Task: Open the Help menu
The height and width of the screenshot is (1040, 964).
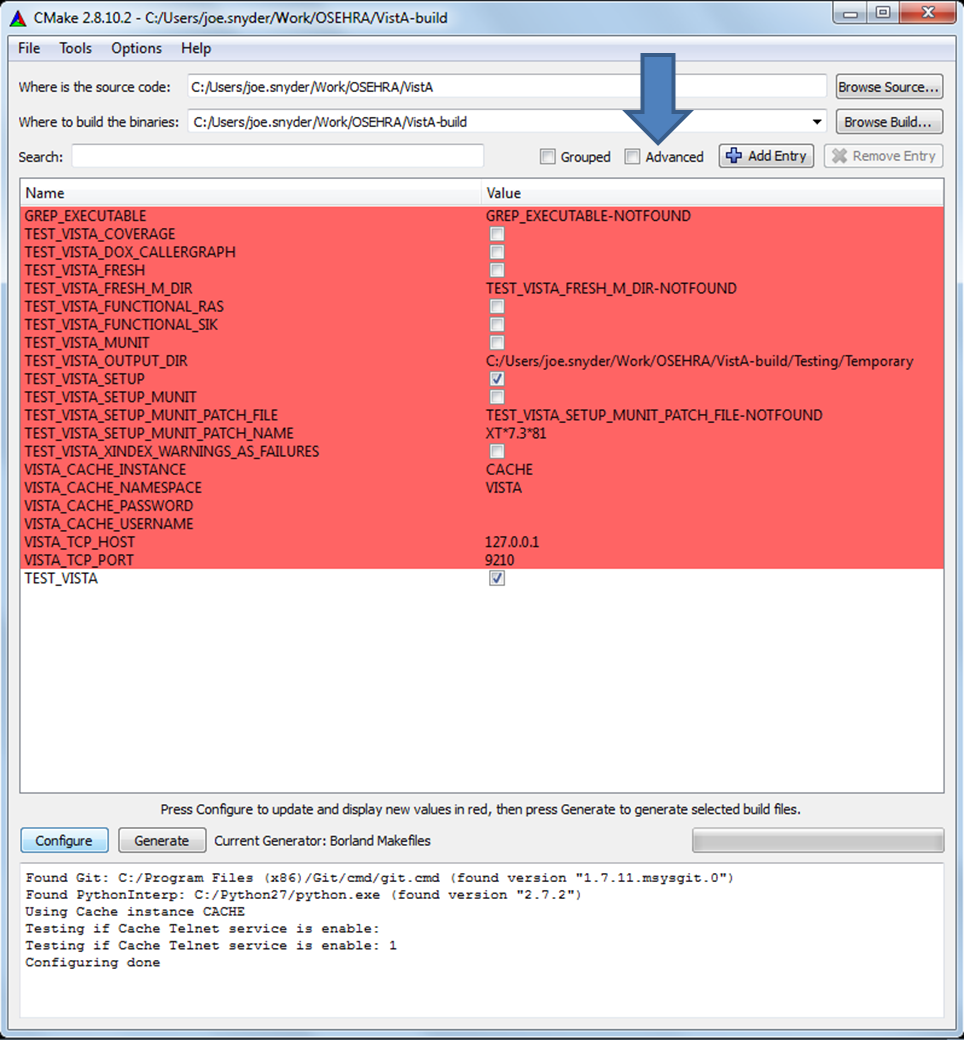Action: 196,48
